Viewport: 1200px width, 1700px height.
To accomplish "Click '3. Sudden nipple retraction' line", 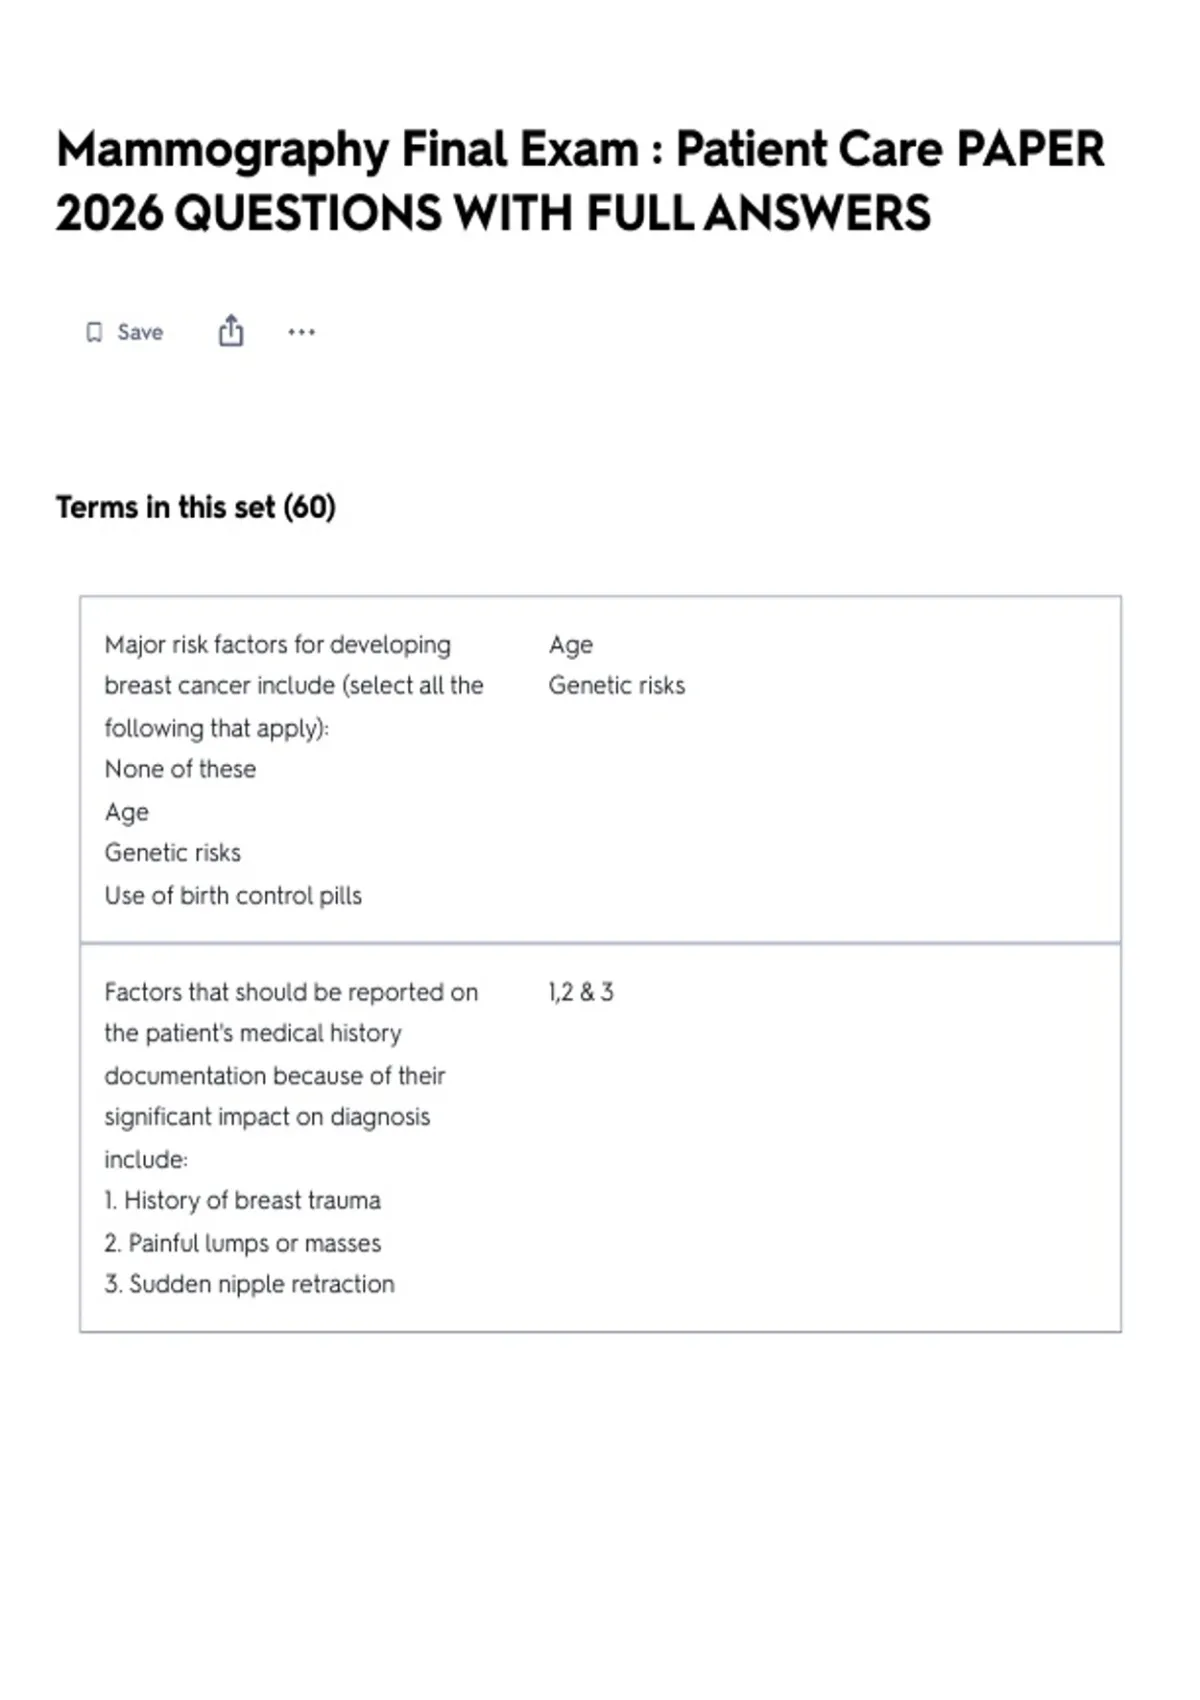I will coord(250,1284).
